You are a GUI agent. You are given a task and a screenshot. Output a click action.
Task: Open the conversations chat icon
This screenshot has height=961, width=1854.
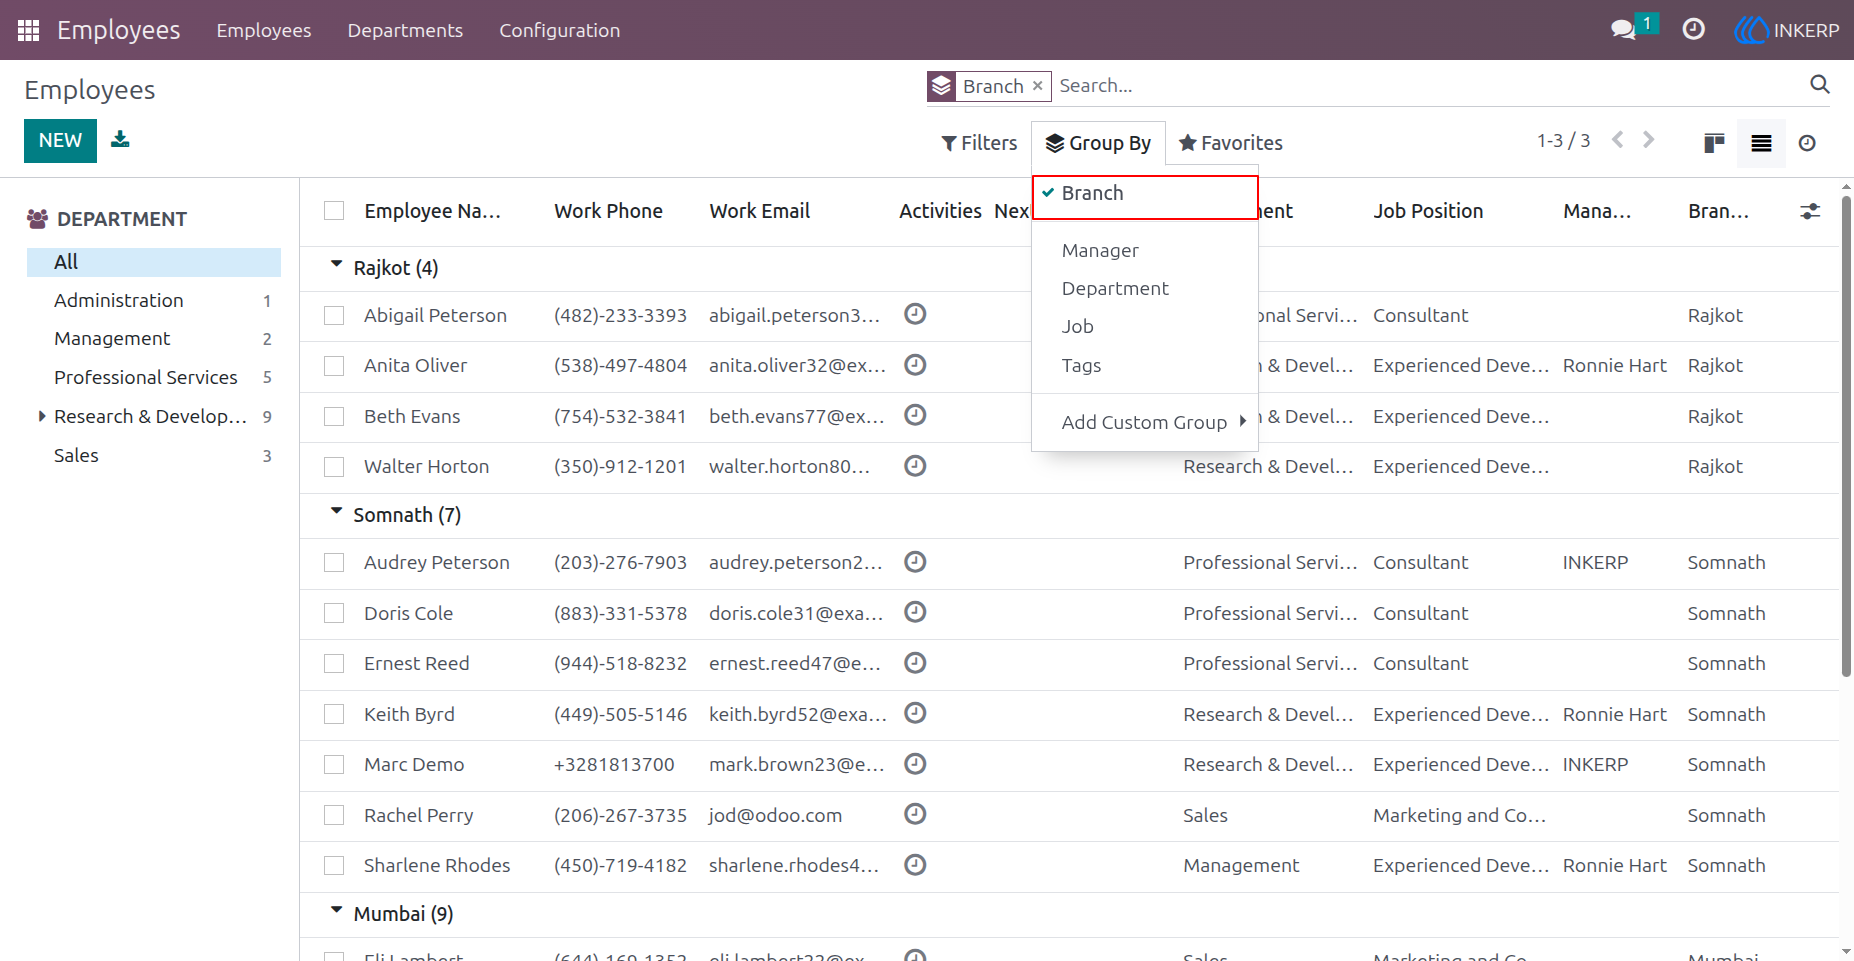1623,30
